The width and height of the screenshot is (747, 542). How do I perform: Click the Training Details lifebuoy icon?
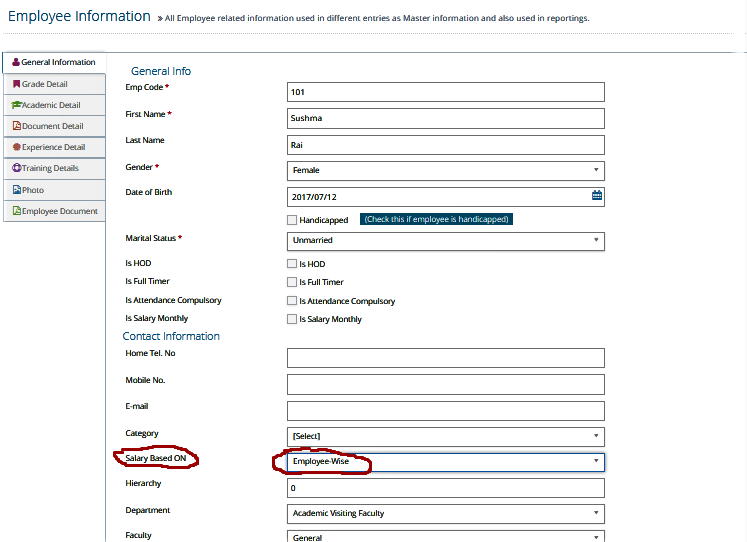17,168
